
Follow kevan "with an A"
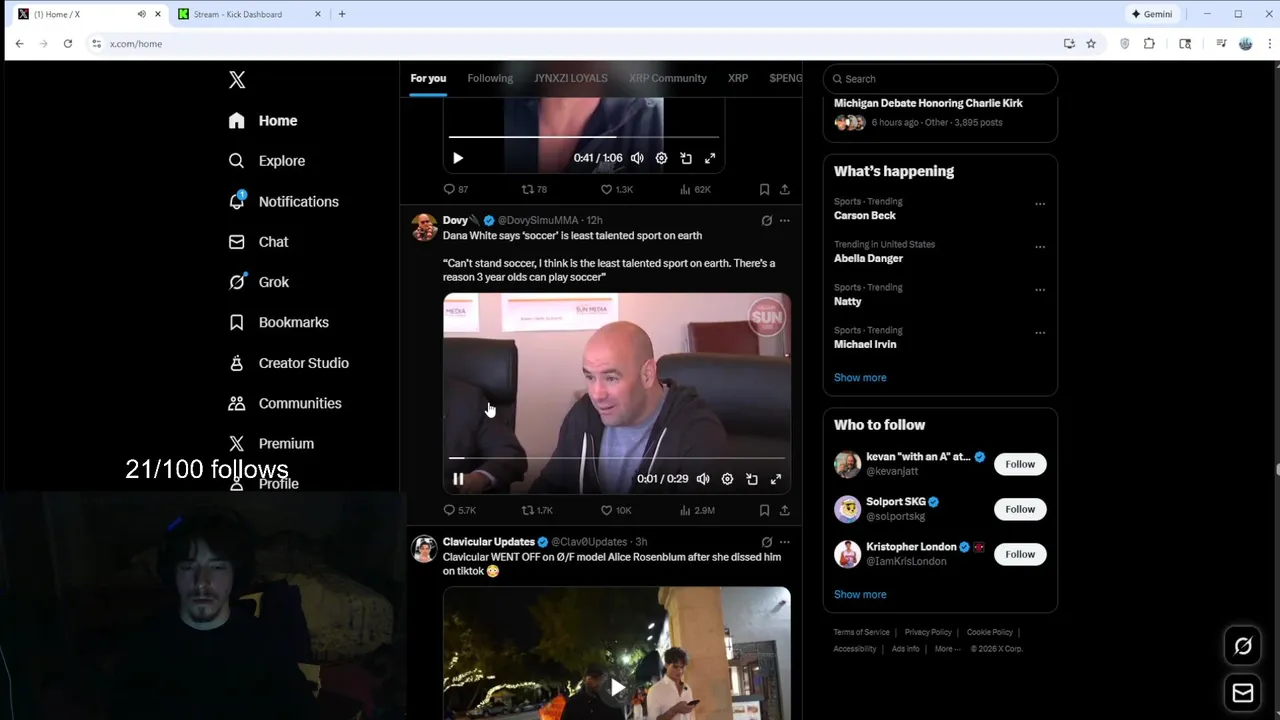tap(1020, 464)
